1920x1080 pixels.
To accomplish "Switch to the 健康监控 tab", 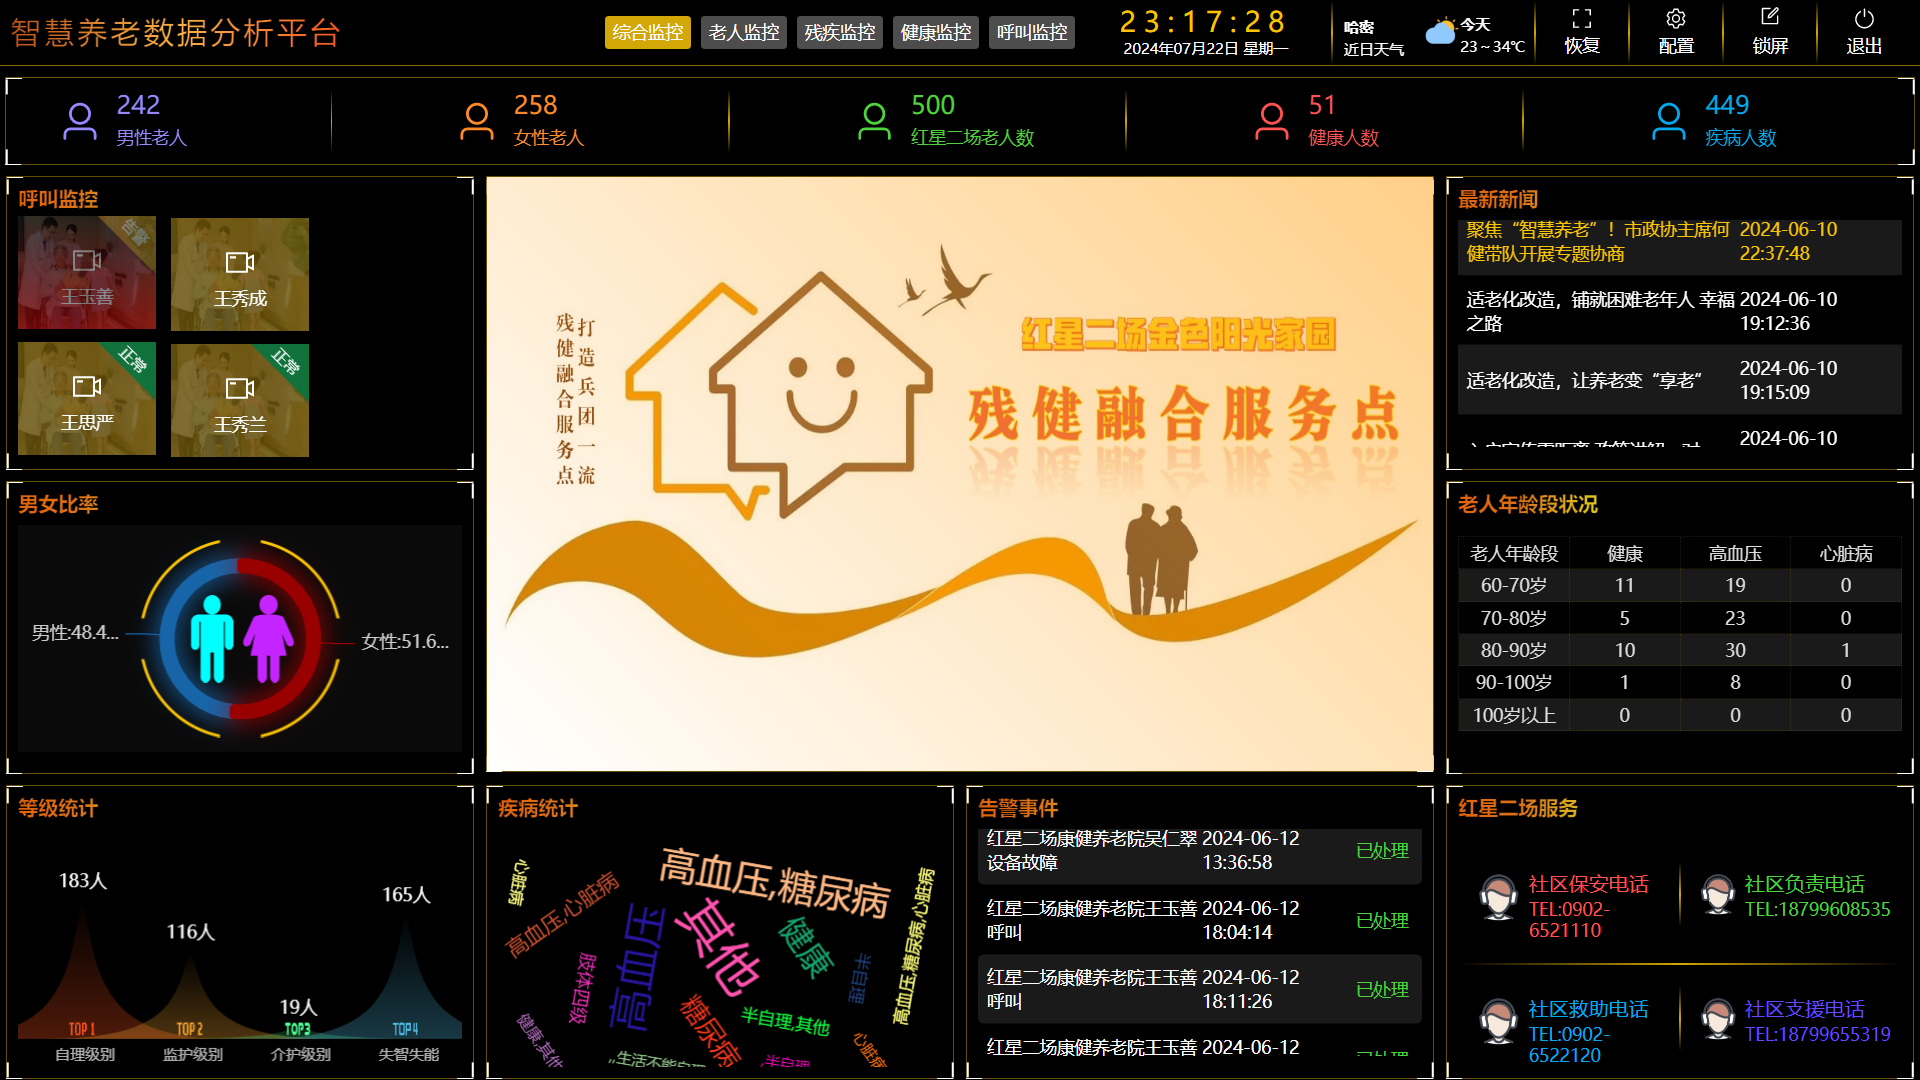I will (935, 32).
